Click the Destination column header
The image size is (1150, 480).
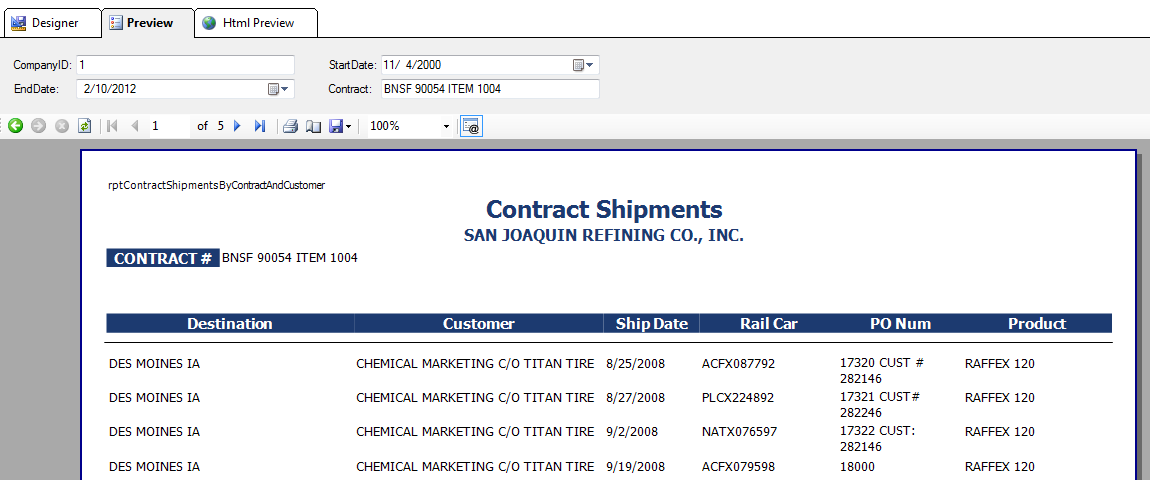coord(230,324)
